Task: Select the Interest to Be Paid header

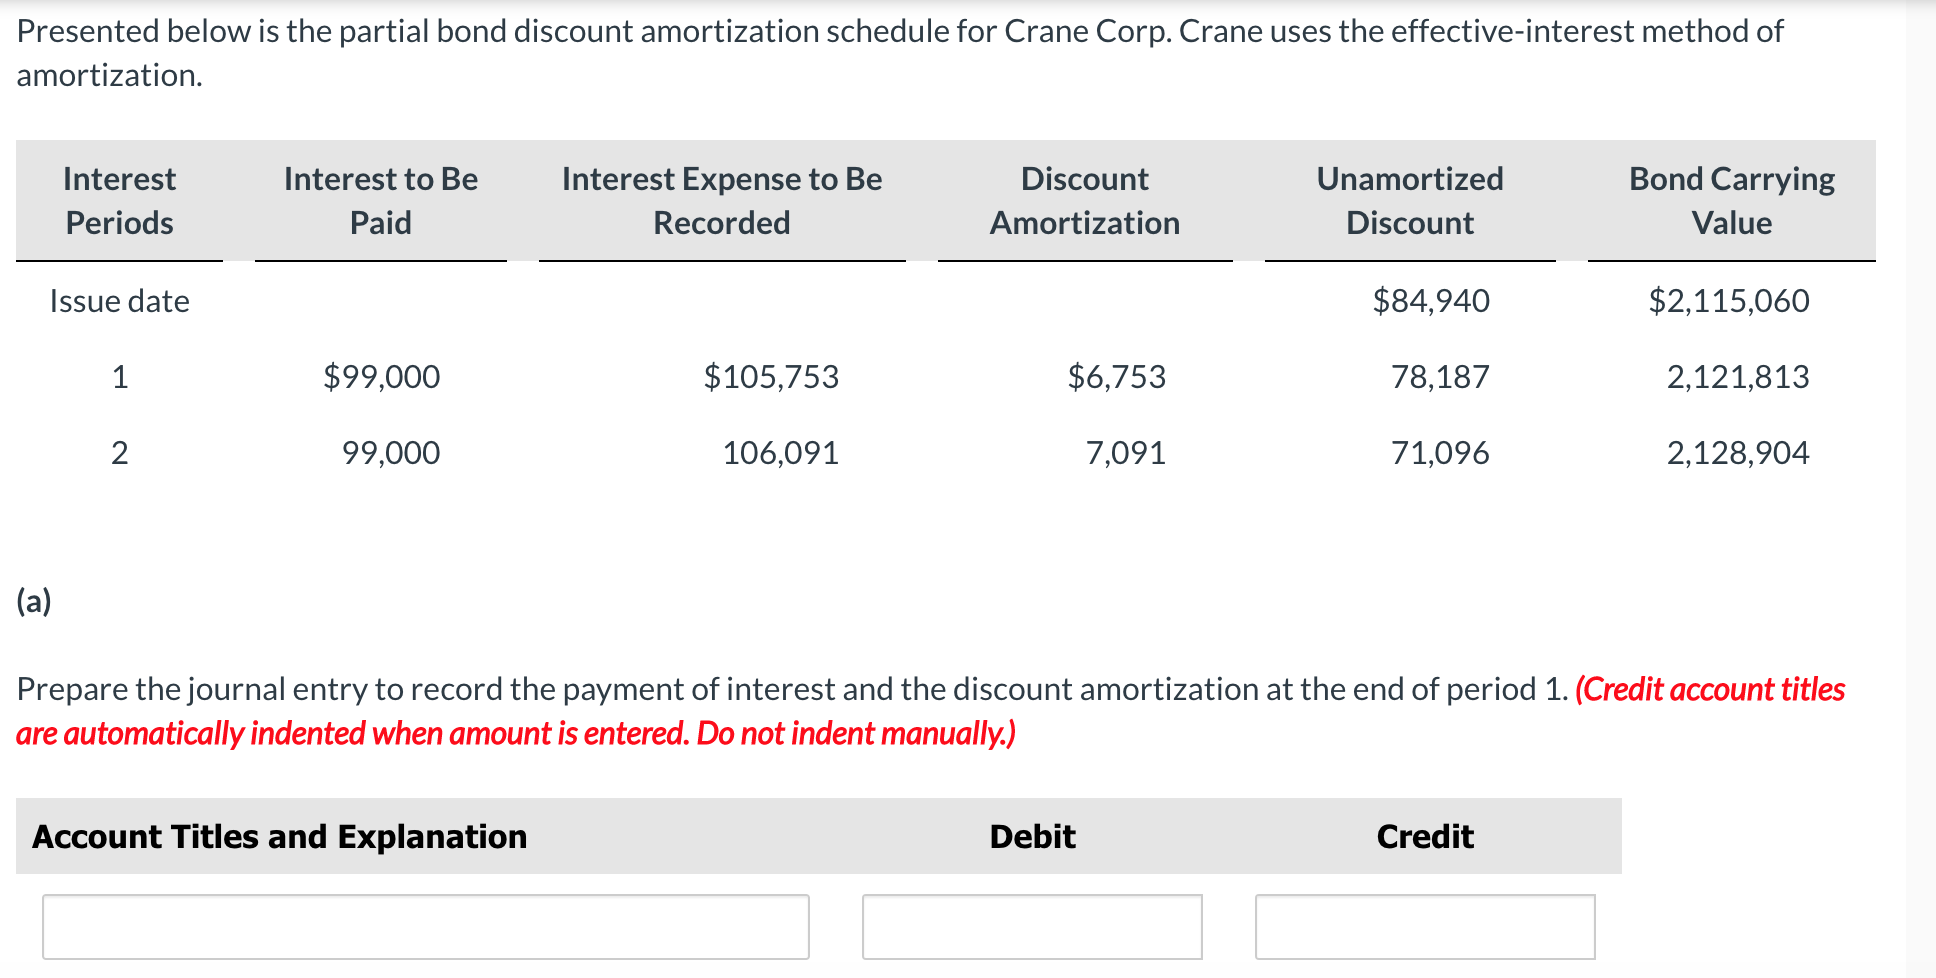Action: point(380,200)
